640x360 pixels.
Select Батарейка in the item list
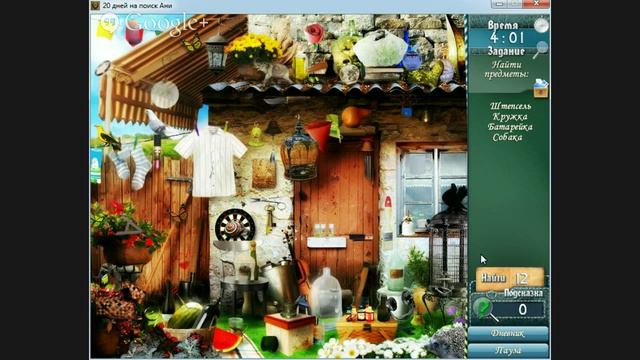510,127
